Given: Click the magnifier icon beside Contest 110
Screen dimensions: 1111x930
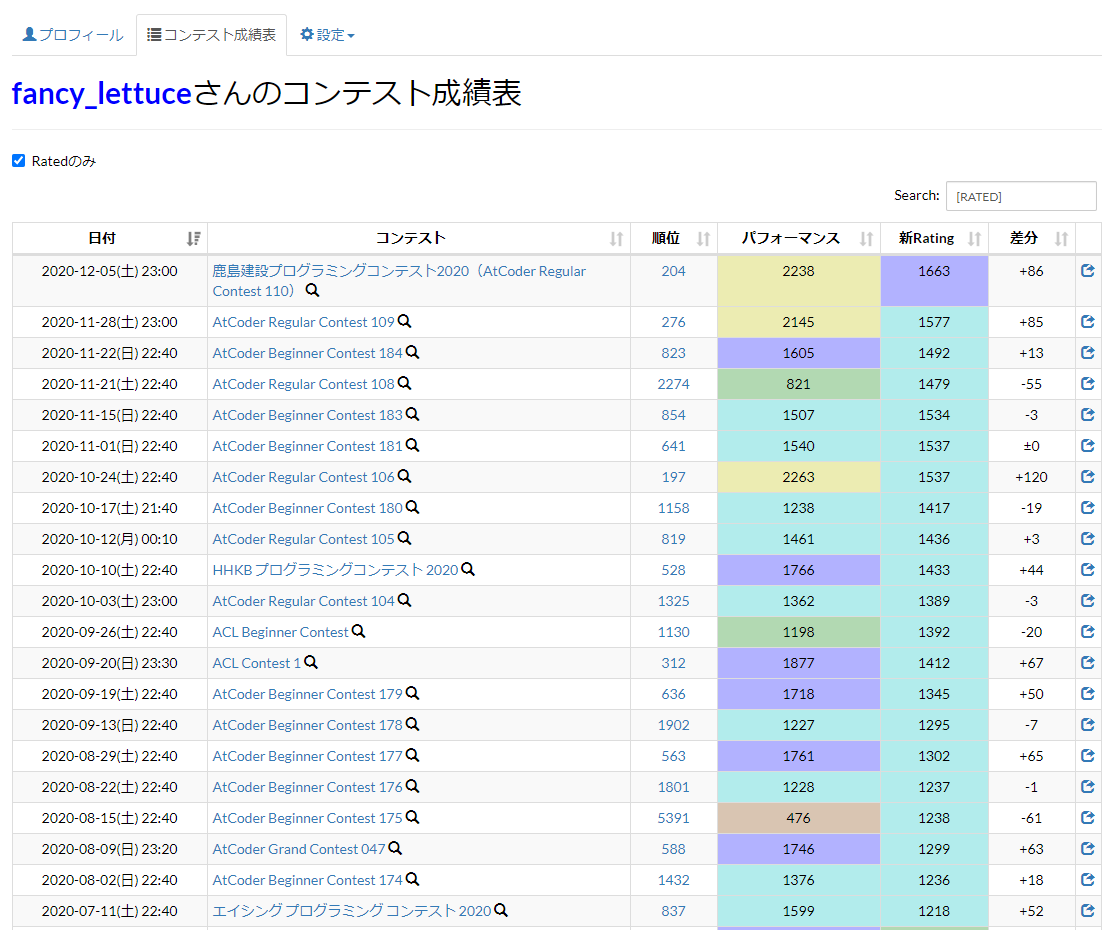Looking at the screenshot, I should (312, 290).
